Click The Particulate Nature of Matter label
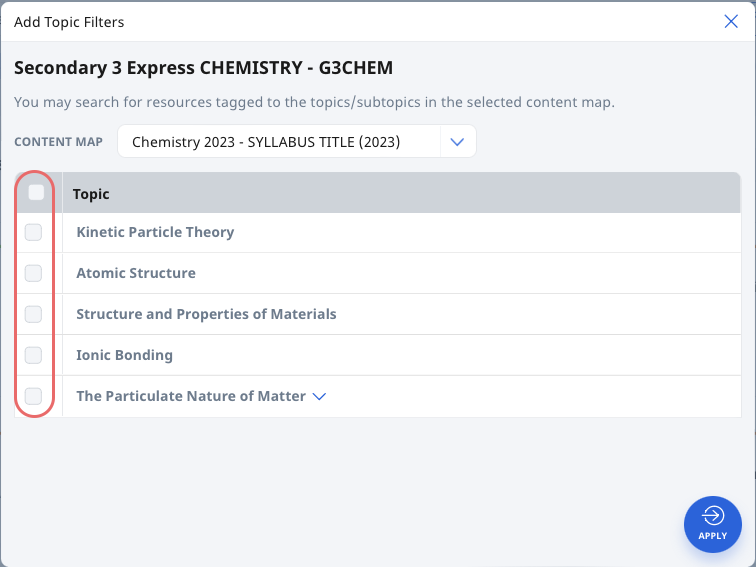 pyautogui.click(x=191, y=396)
